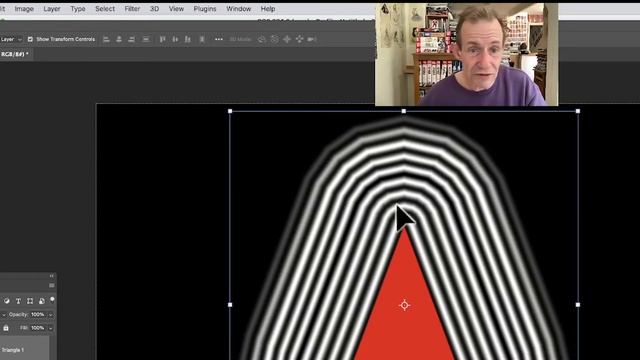The width and height of the screenshot is (640, 360).
Task: Select the 3D Pan mode icon
Action: pos(287,39)
